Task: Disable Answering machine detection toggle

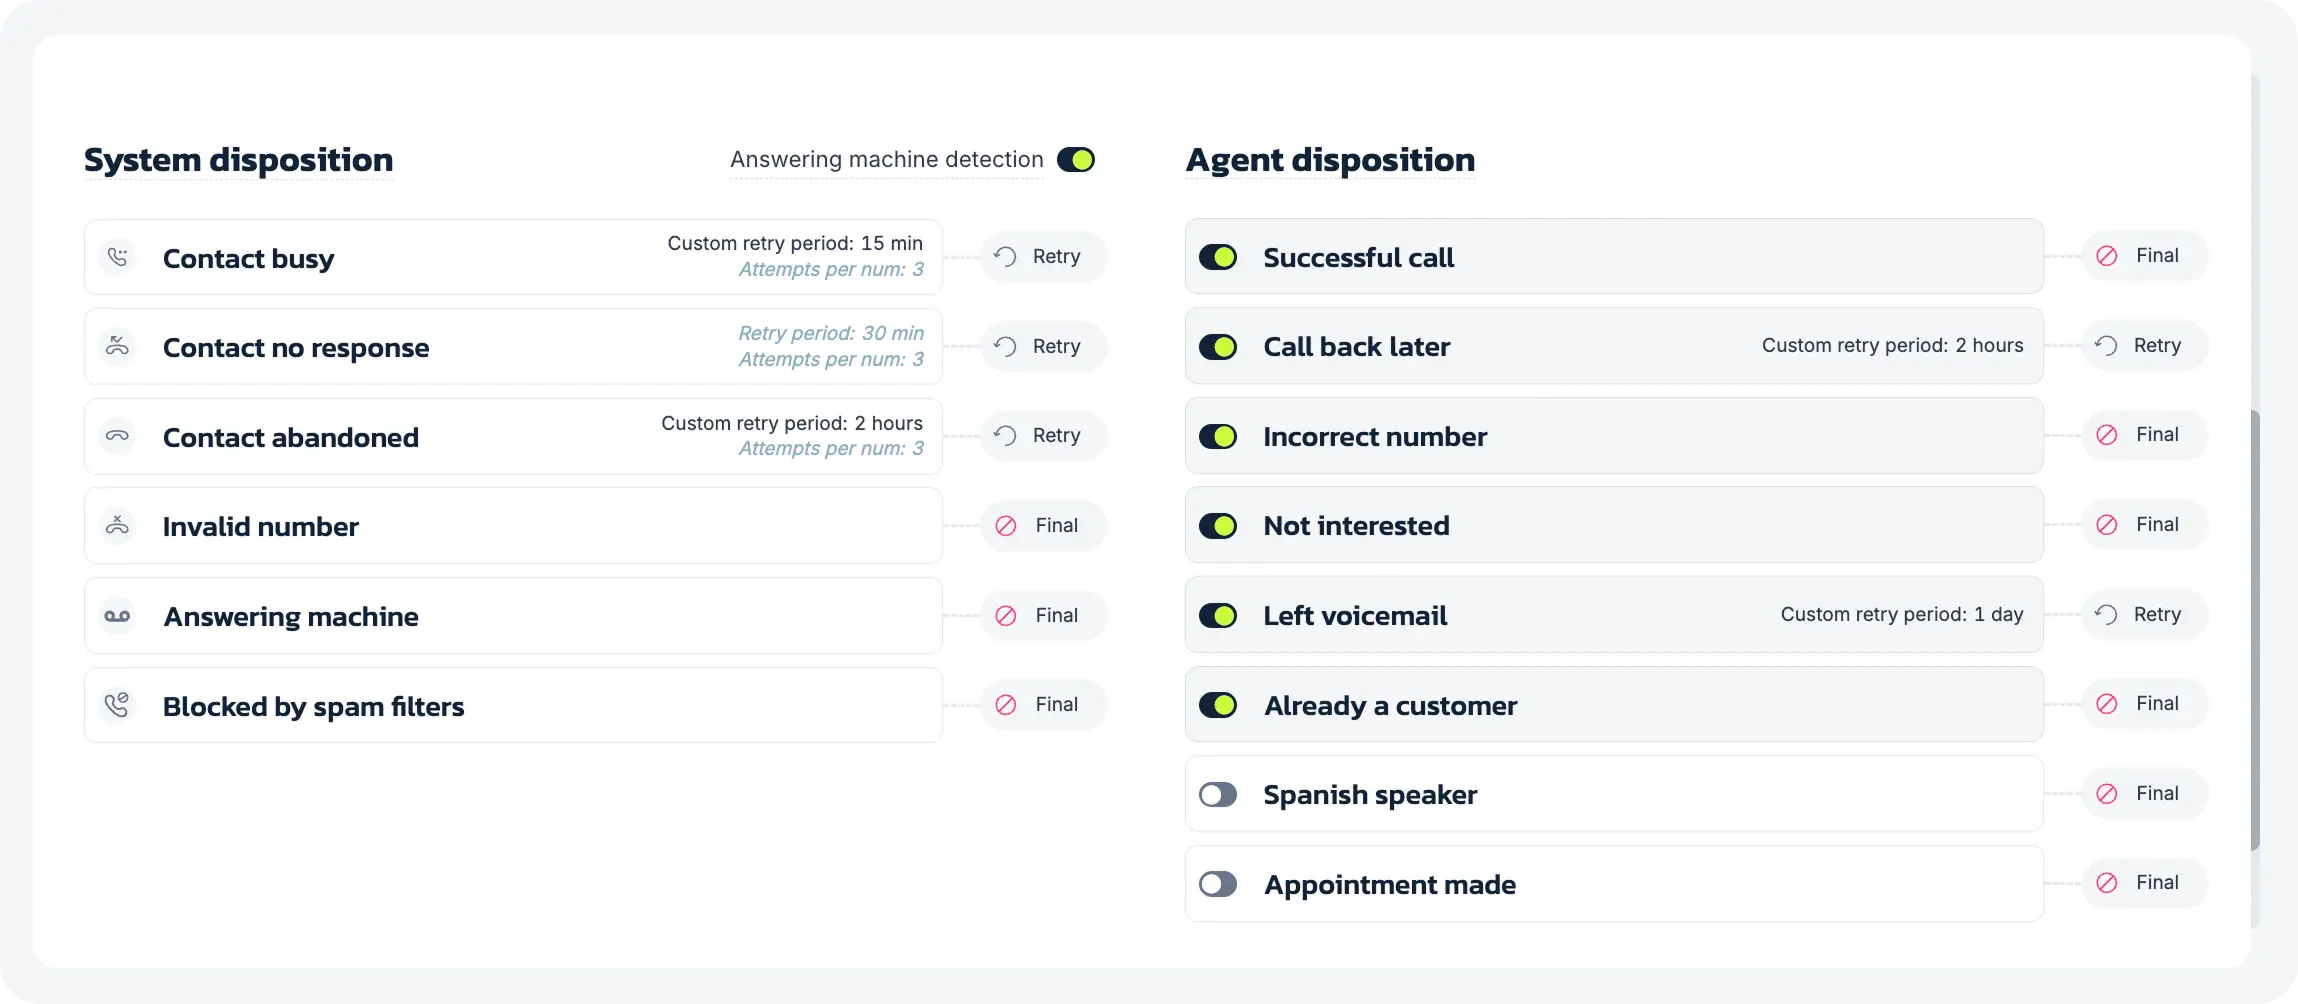Action: pos(1076,160)
